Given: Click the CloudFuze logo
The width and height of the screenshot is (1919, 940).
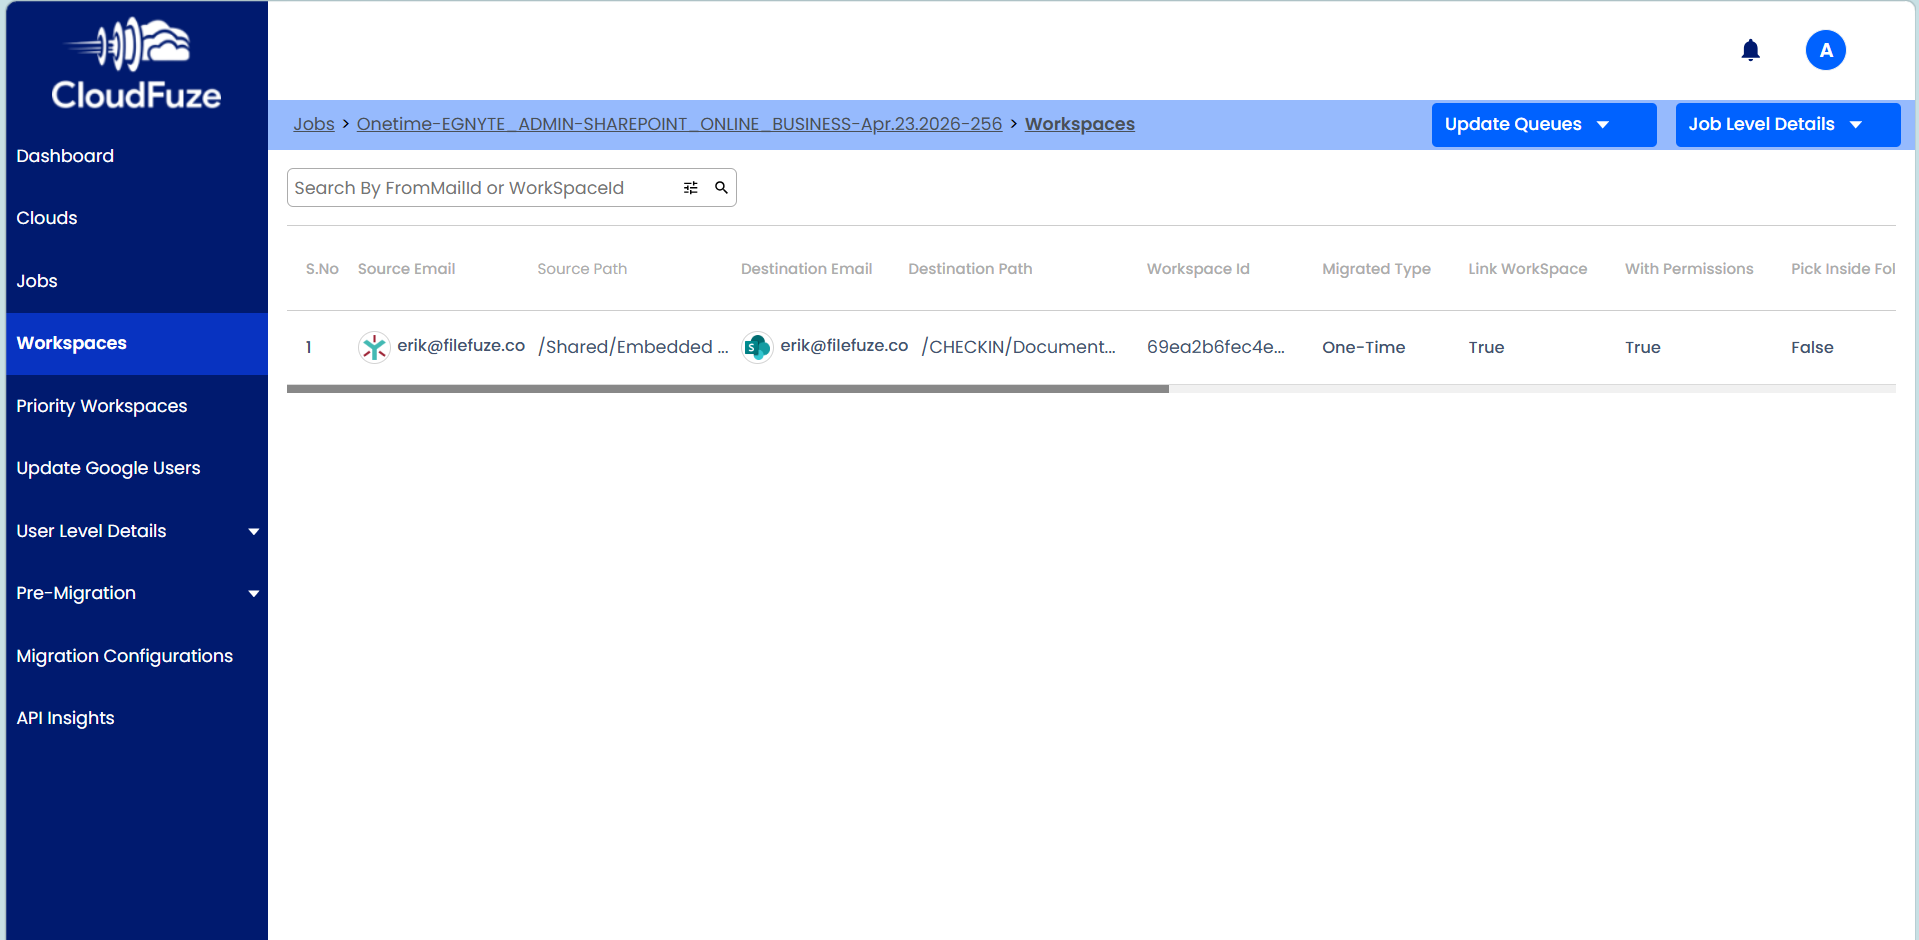Looking at the screenshot, I should (x=136, y=63).
